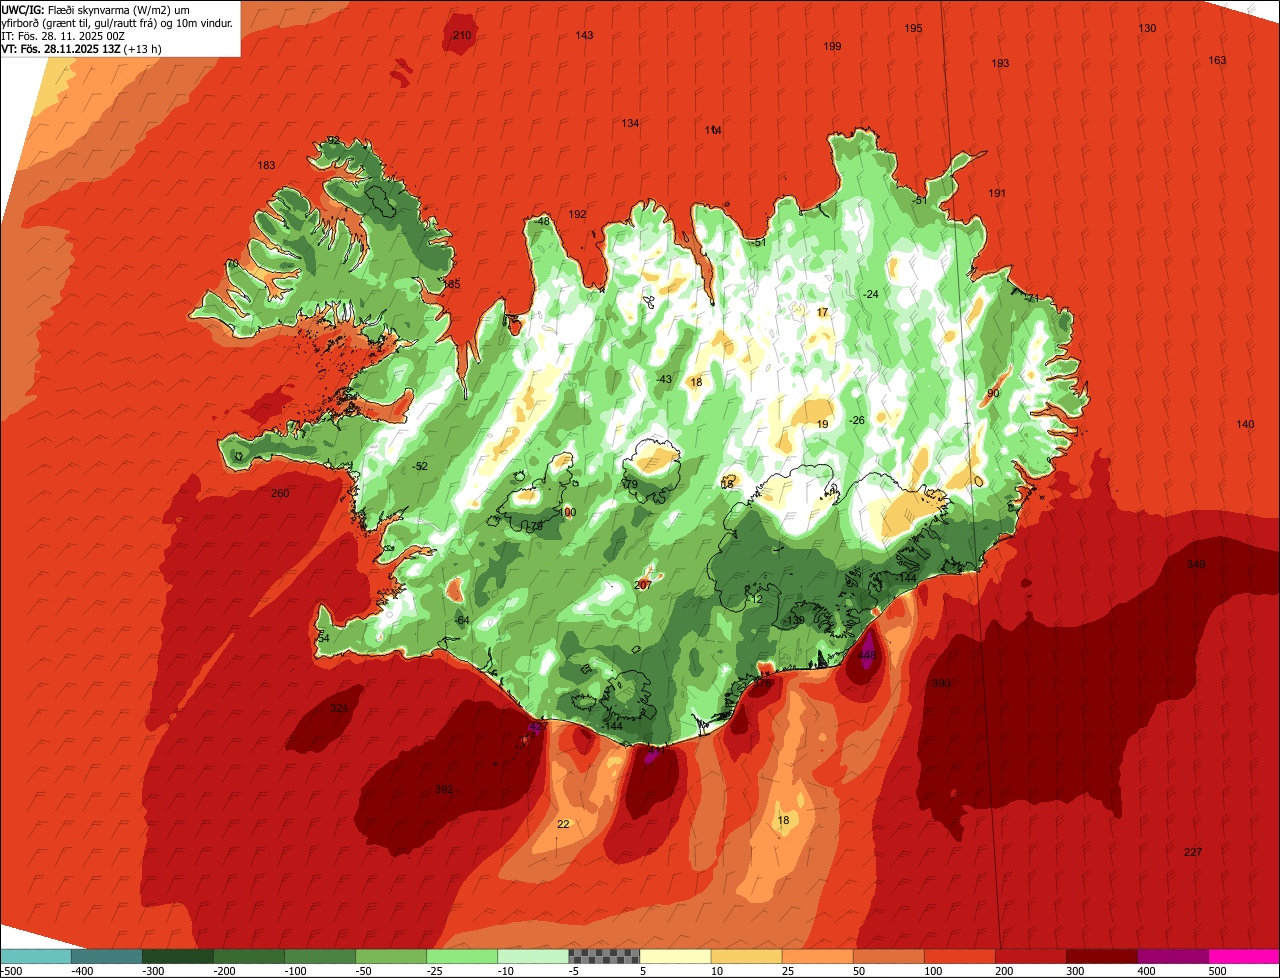
Task: Click the '134' value north of Iceland
Action: [x=630, y=124]
